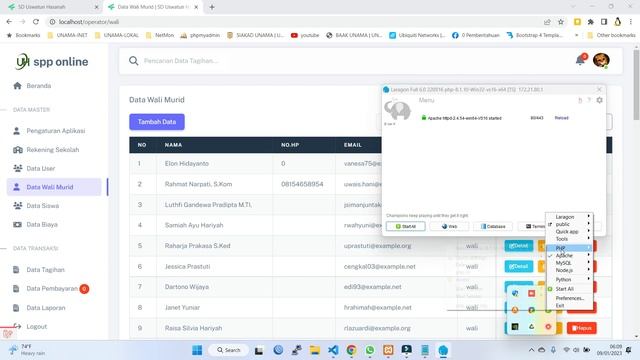Reload the browser page
Image resolution: width=640 pixels, height=360 pixels.
pos(36,22)
